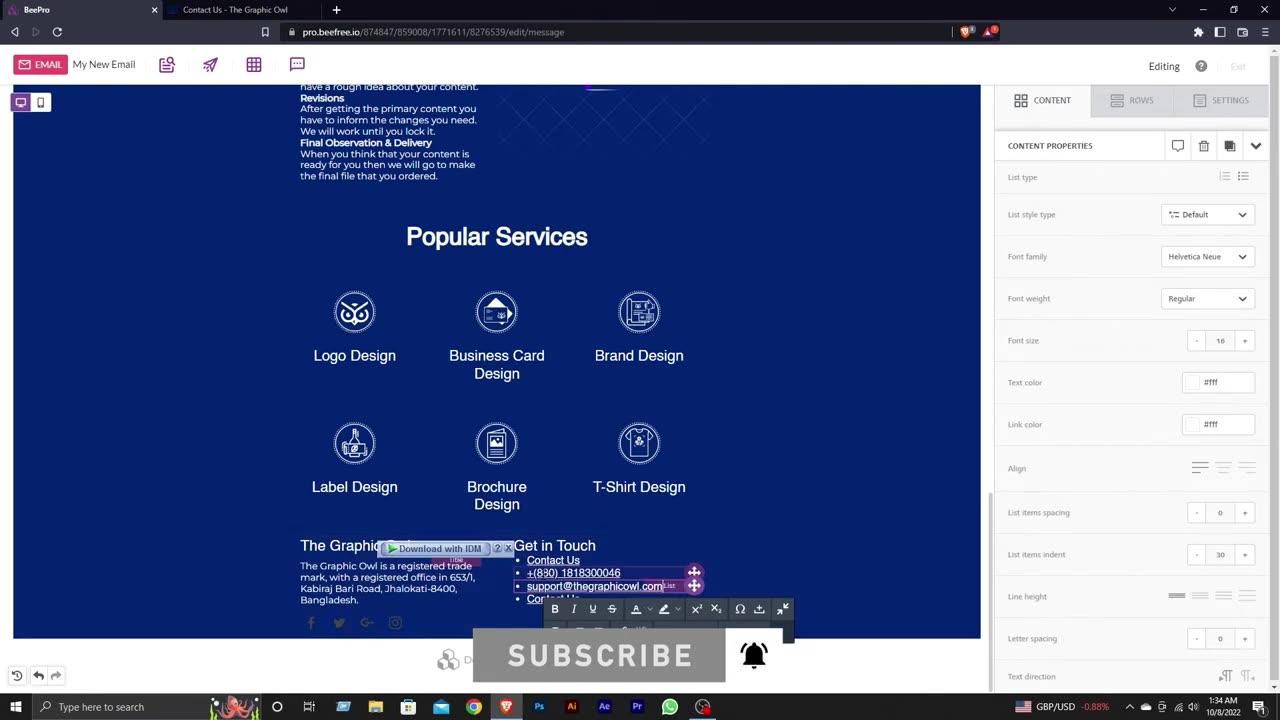This screenshot has width=1280, height=720.
Task: Open the Font family dropdown
Action: (x=1208, y=257)
